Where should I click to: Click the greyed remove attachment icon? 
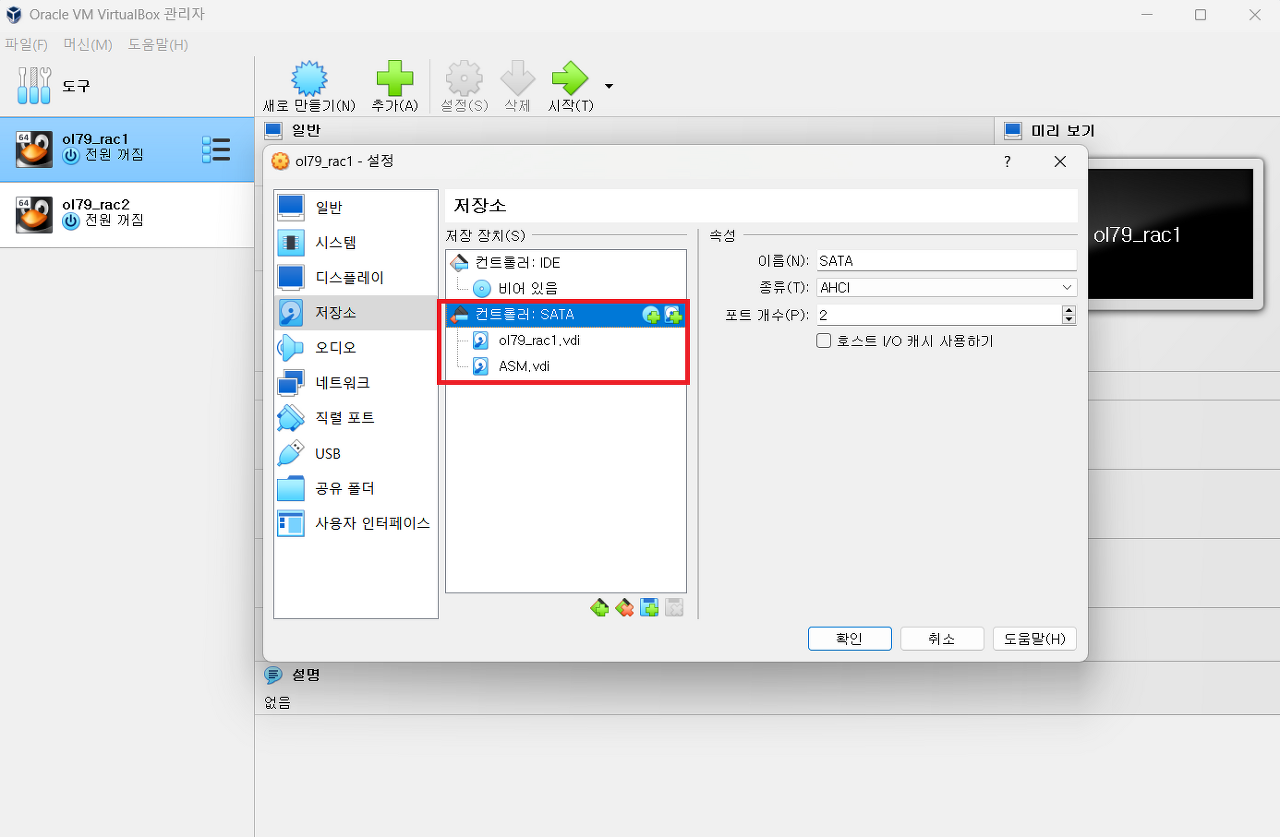[x=674, y=607]
